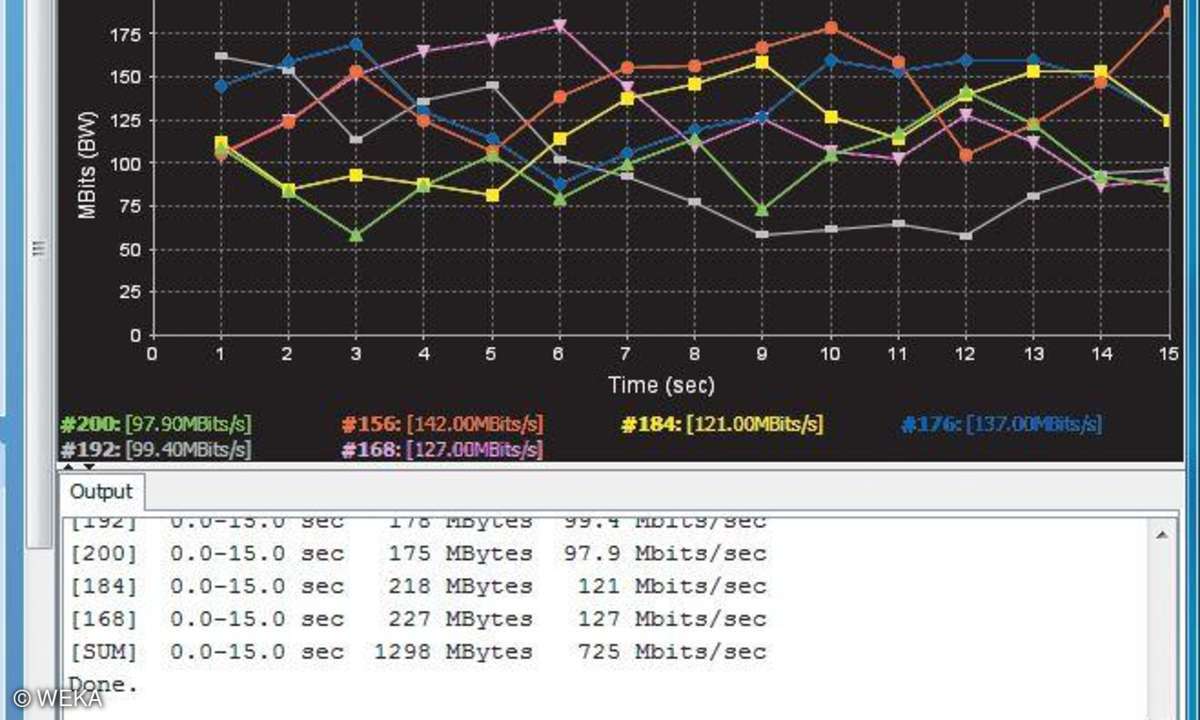This screenshot has height=720, width=1200.
Task: Click the orange data point at 15 seconds
Action: point(1168,12)
